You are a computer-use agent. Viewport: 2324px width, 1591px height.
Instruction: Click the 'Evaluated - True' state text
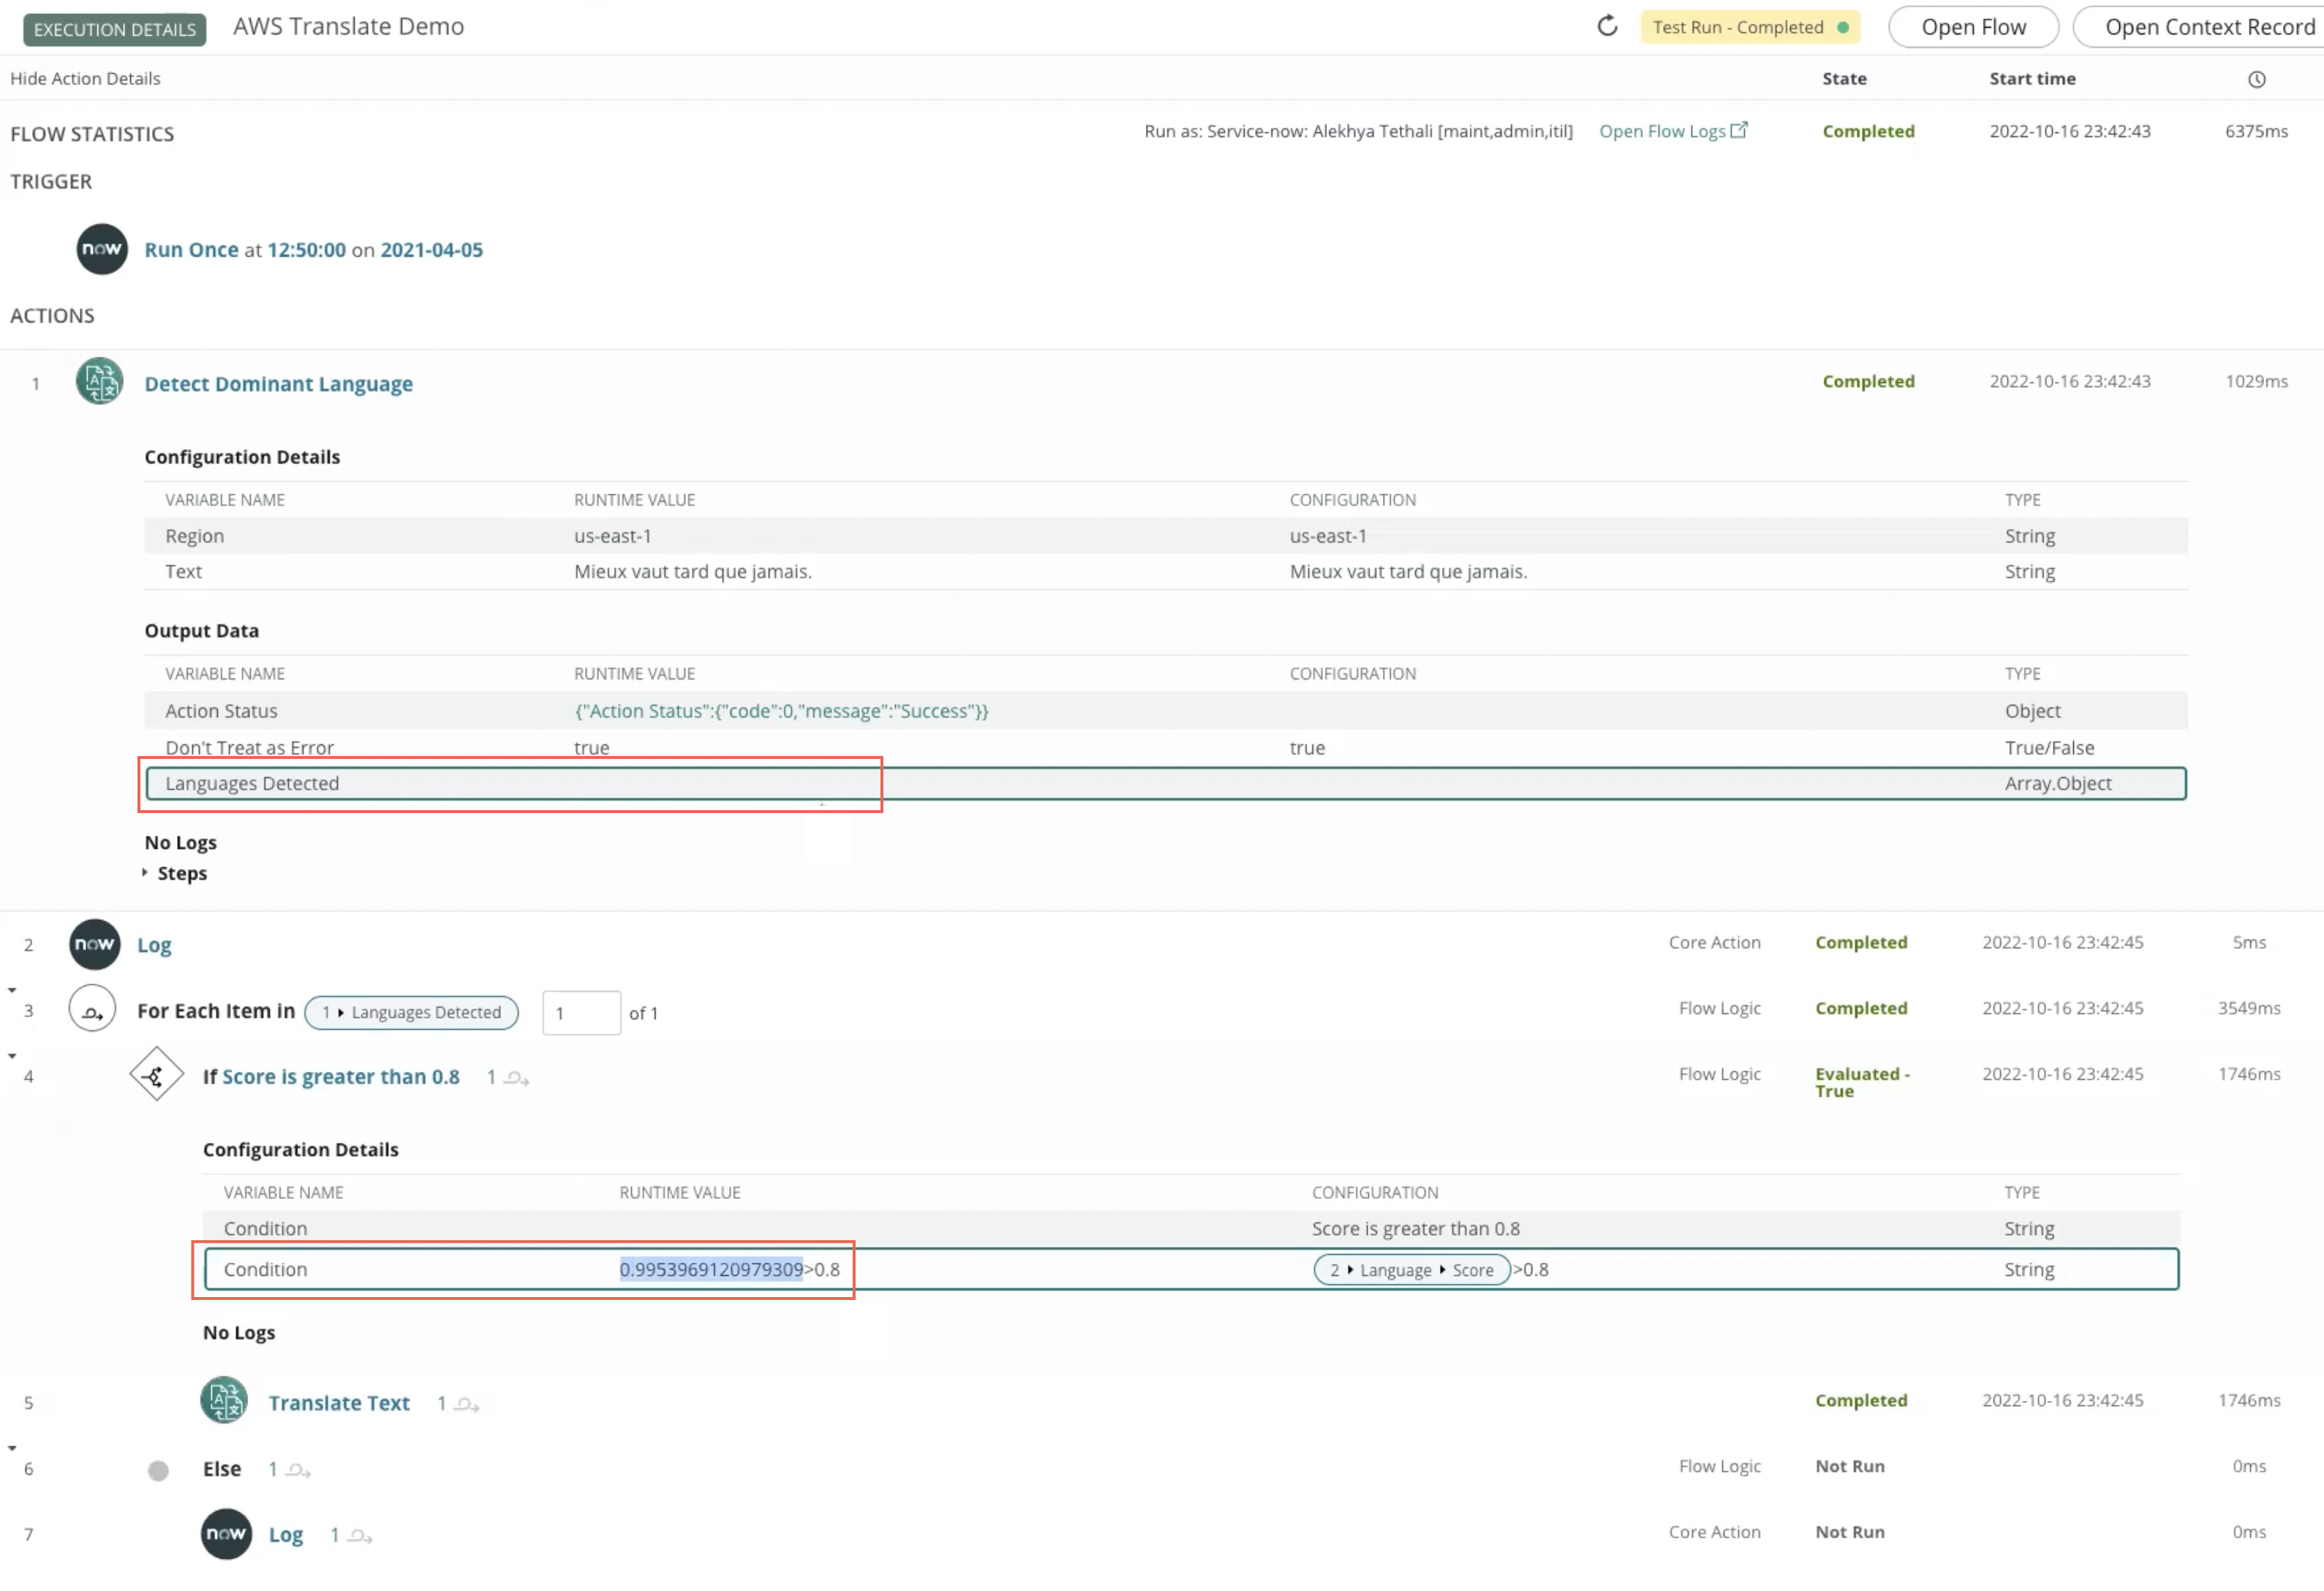1862,1083
